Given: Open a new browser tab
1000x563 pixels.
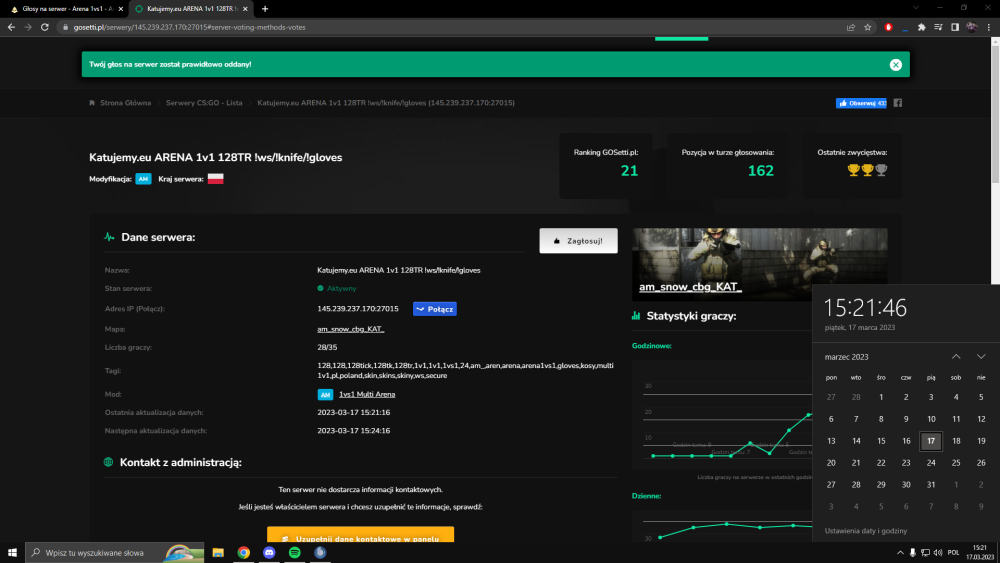Looking at the screenshot, I should 265,9.
